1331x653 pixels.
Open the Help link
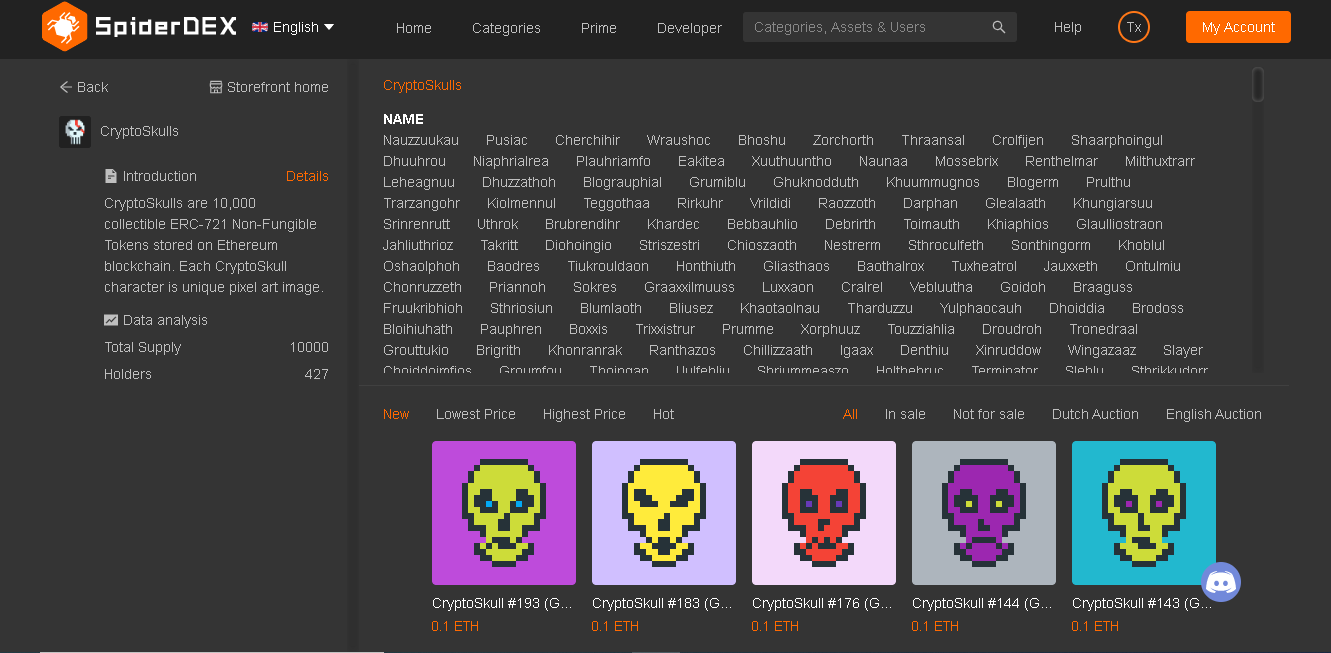[1067, 27]
